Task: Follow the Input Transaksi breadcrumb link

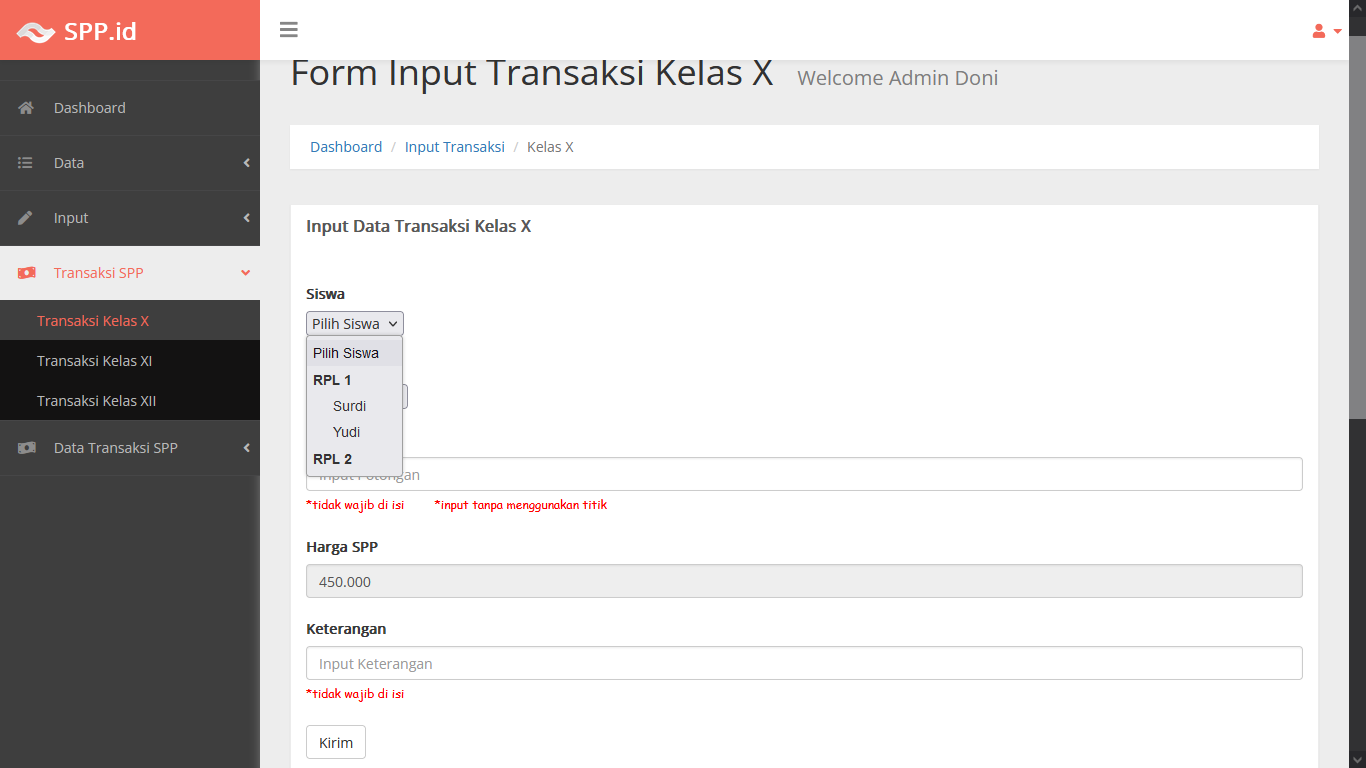Action: [x=454, y=147]
